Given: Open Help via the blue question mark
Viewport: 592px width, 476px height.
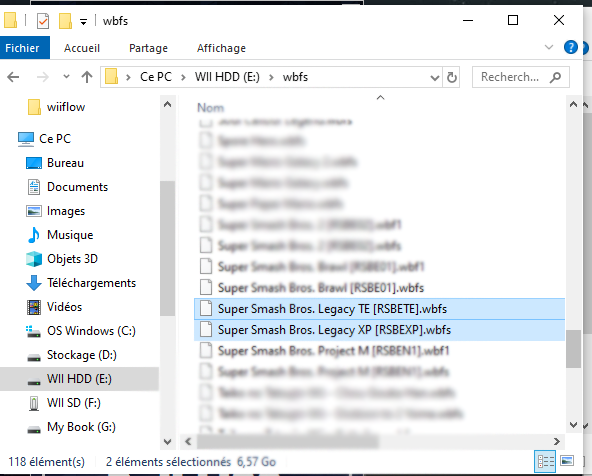Looking at the screenshot, I should 570,47.
